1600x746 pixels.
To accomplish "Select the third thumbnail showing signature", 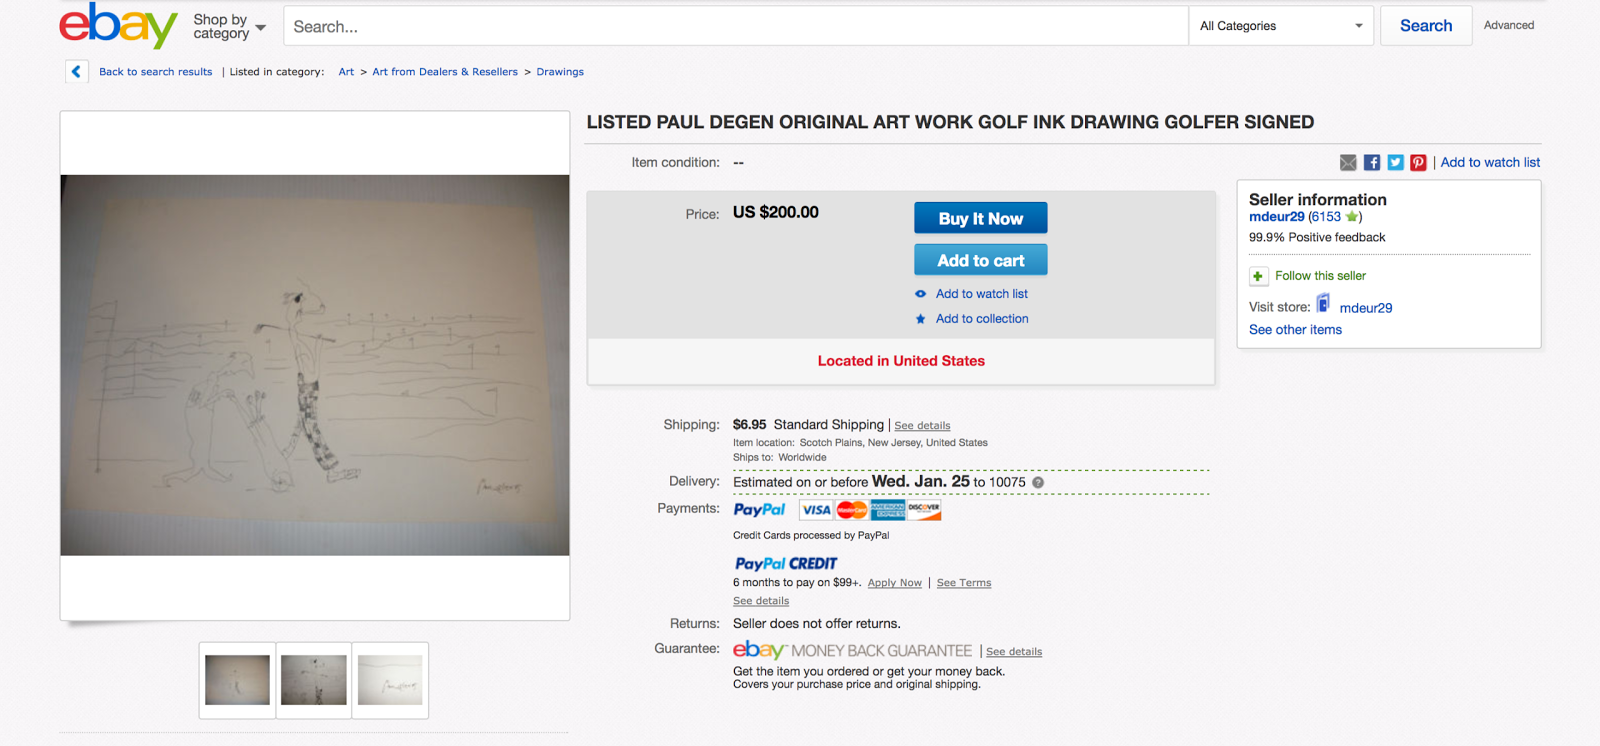I will point(390,680).
